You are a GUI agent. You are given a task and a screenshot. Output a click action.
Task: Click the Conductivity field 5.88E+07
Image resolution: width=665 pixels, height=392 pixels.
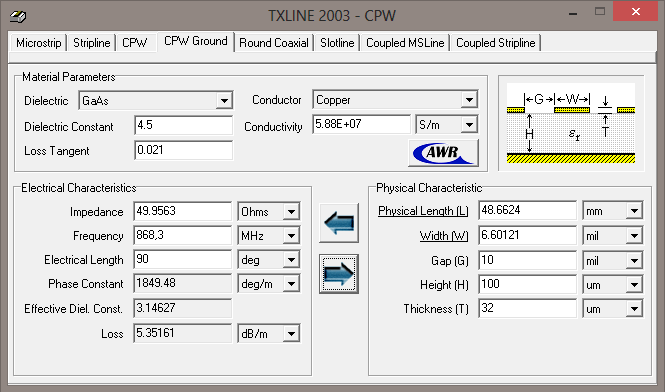[361, 124]
